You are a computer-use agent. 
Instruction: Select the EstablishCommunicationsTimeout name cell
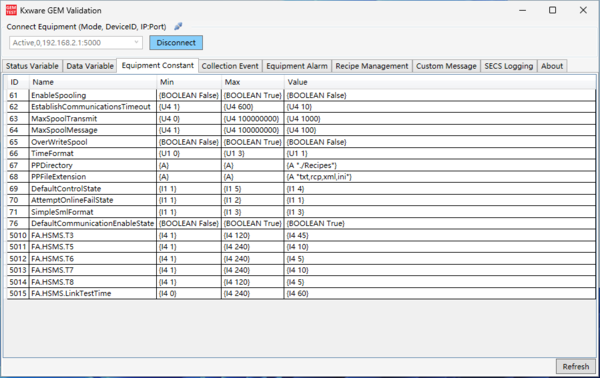coord(93,107)
